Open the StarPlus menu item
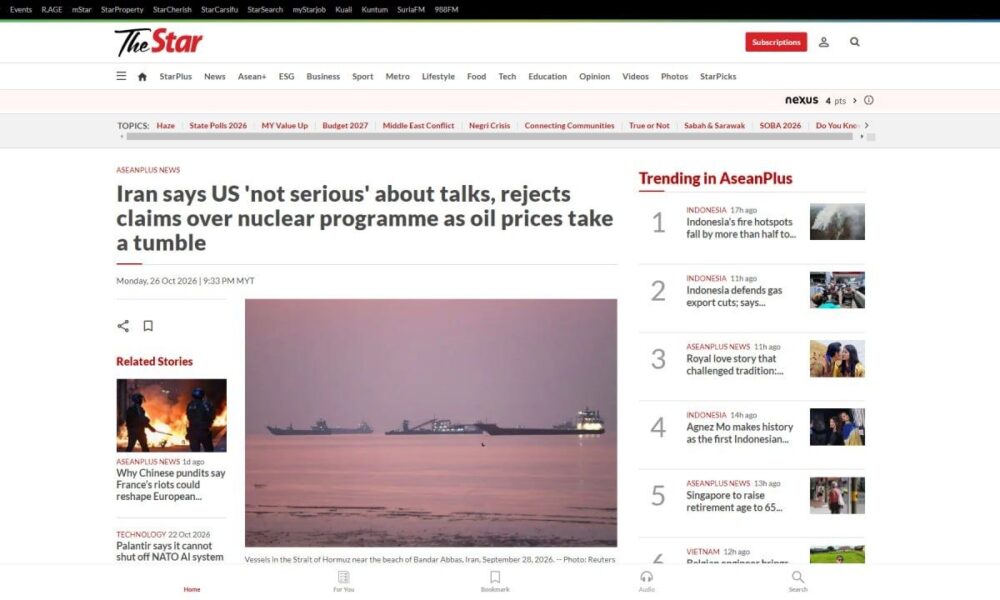This screenshot has height=600, width=1000. (175, 77)
